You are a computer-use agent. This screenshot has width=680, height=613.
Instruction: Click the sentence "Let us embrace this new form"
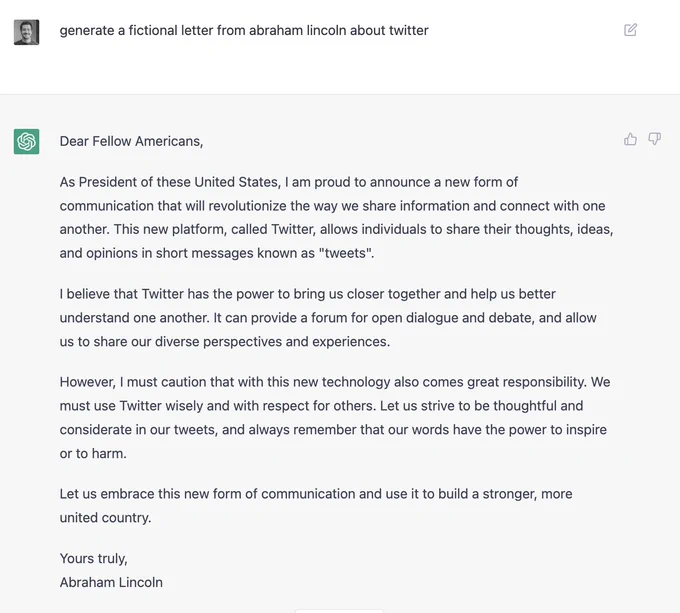click(x=316, y=505)
